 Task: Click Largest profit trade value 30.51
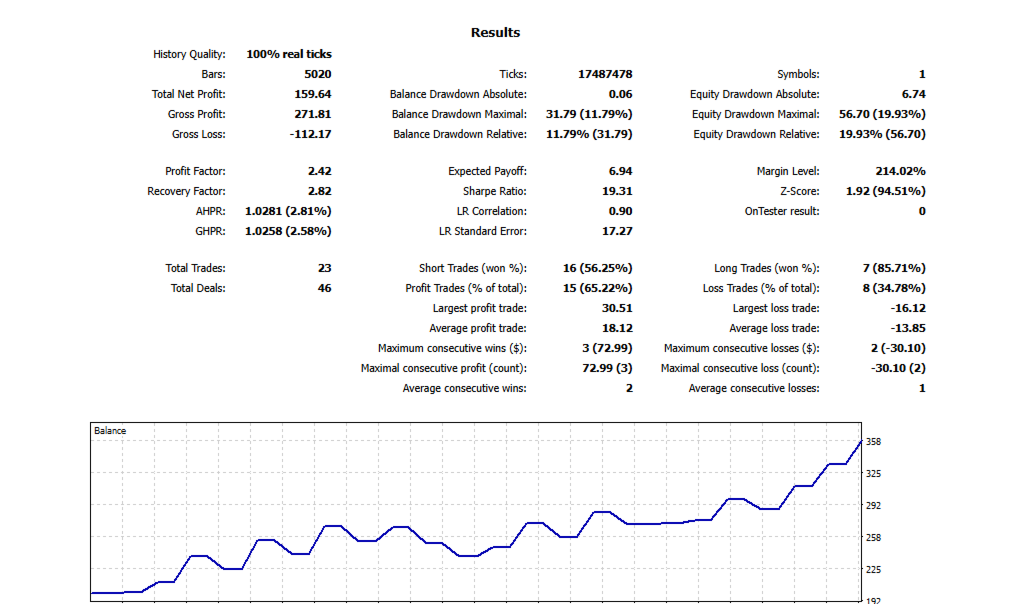pos(617,309)
